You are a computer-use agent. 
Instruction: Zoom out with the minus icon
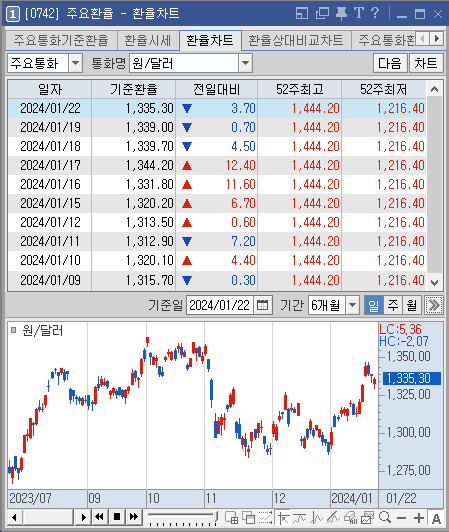(x=401, y=518)
